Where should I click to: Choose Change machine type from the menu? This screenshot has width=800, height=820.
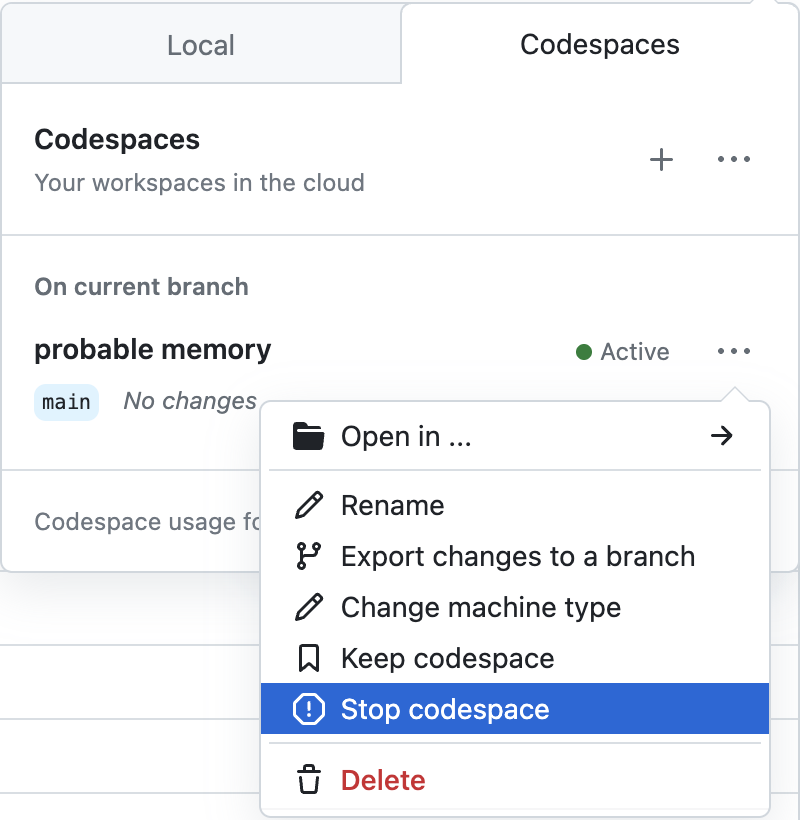pyautogui.click(x=481, y=607)
